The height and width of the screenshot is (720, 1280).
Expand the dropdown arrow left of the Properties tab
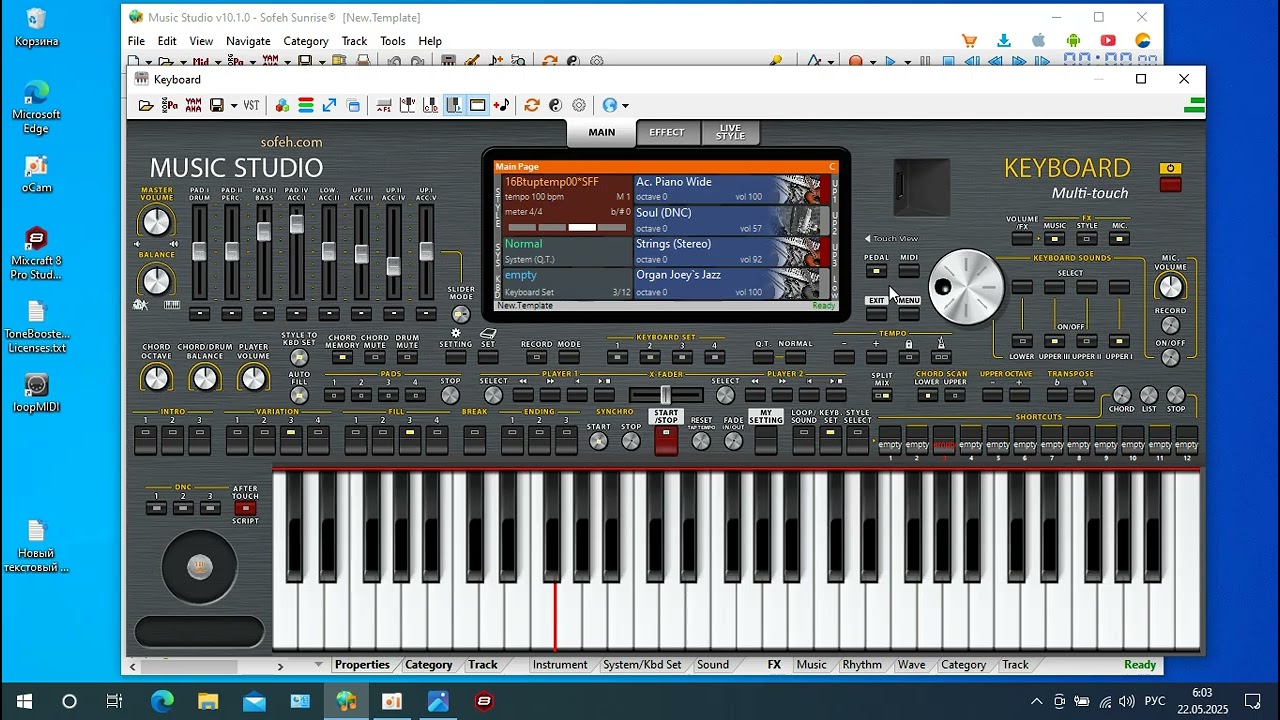(319, 664)
